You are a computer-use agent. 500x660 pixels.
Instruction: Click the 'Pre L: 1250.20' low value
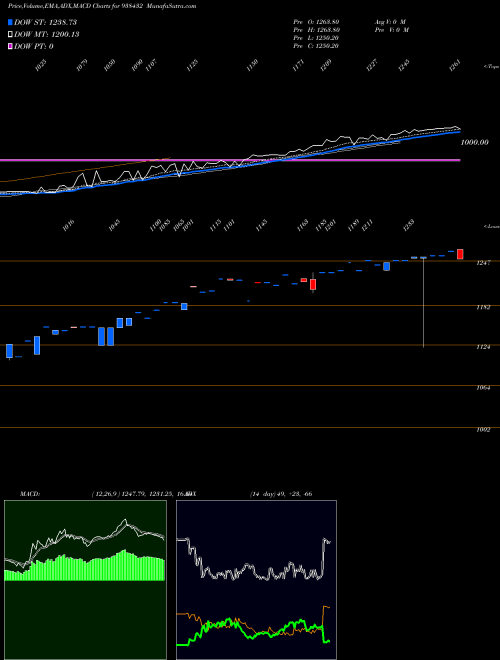(316, 38)
